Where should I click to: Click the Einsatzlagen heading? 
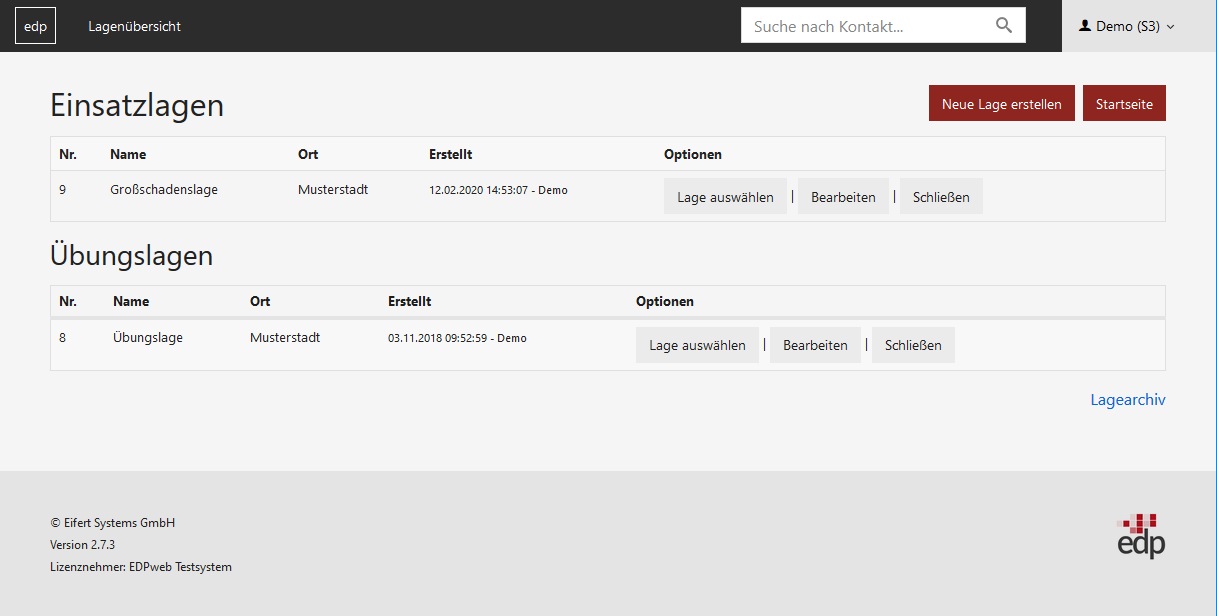pyautogui.click(x=137, y=105)
